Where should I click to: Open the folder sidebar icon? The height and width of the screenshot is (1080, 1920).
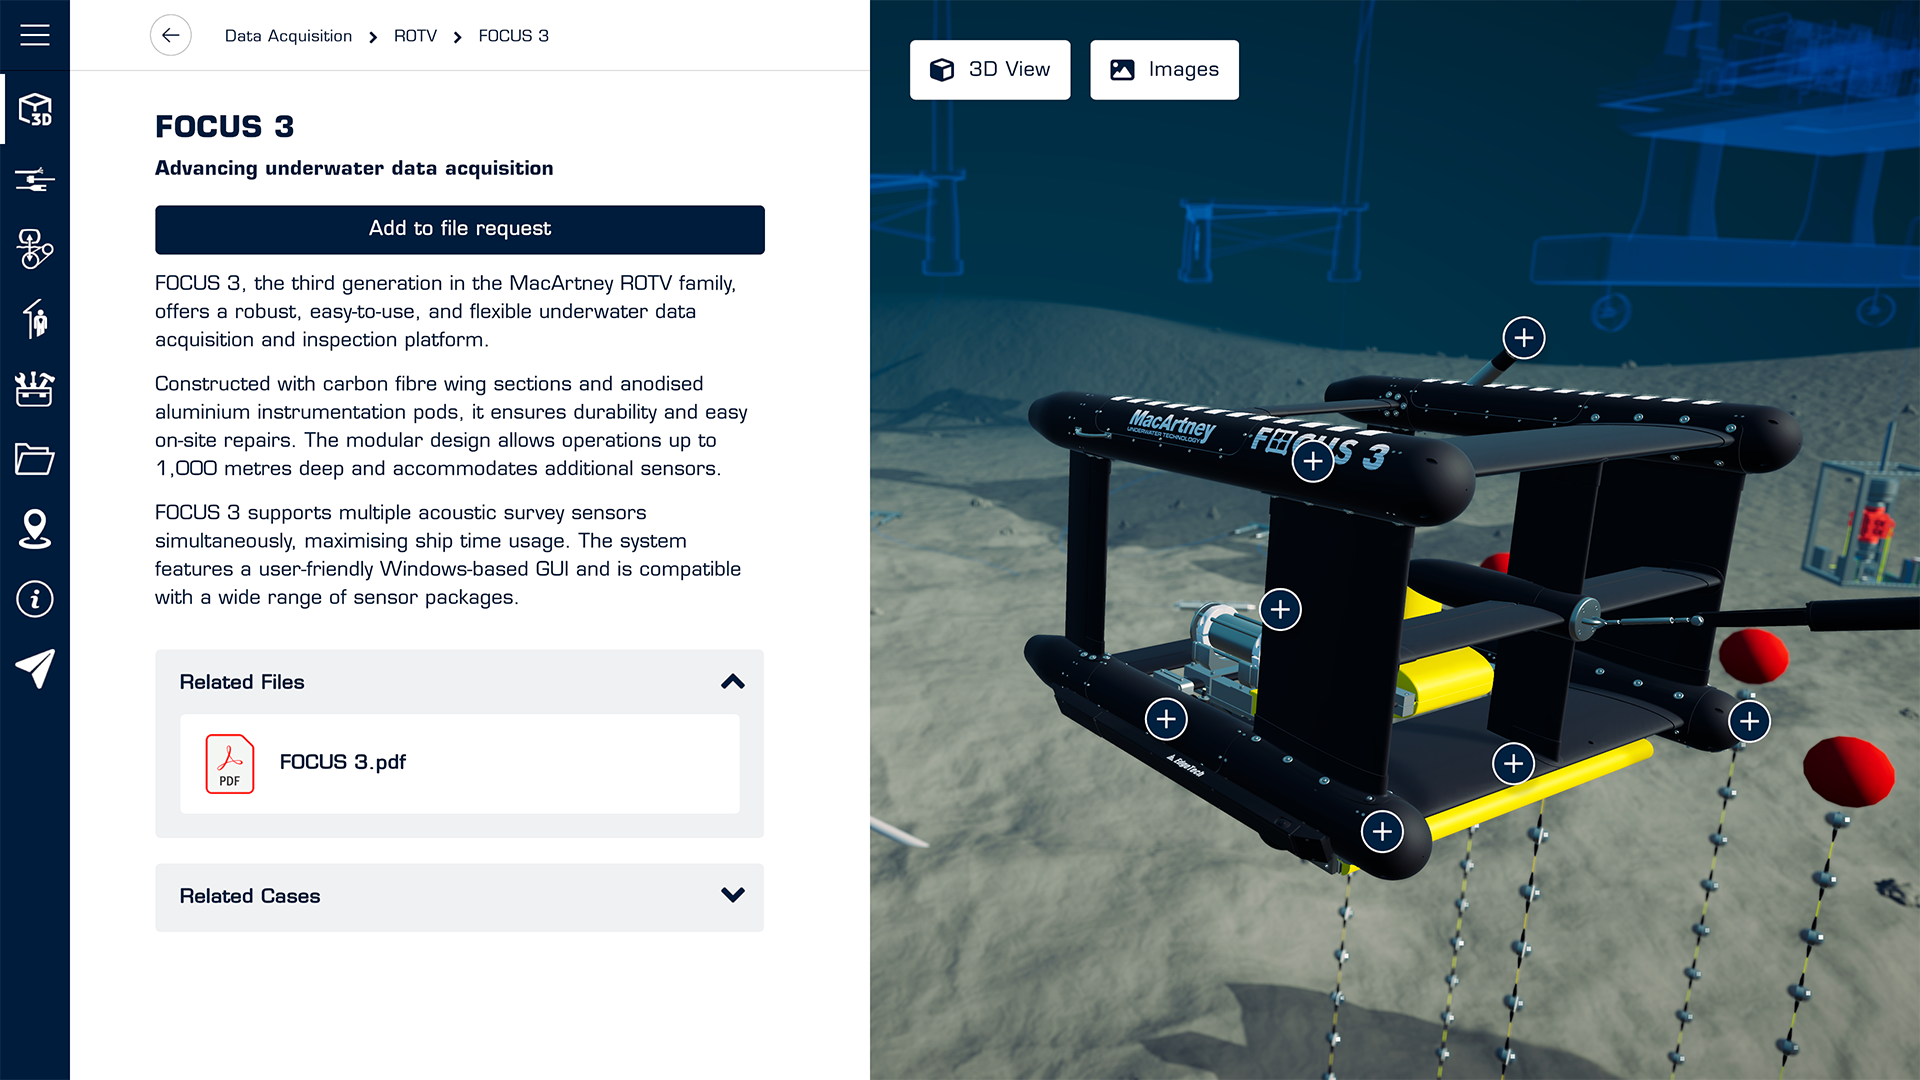pyautogui.click(x=35, y=459)
